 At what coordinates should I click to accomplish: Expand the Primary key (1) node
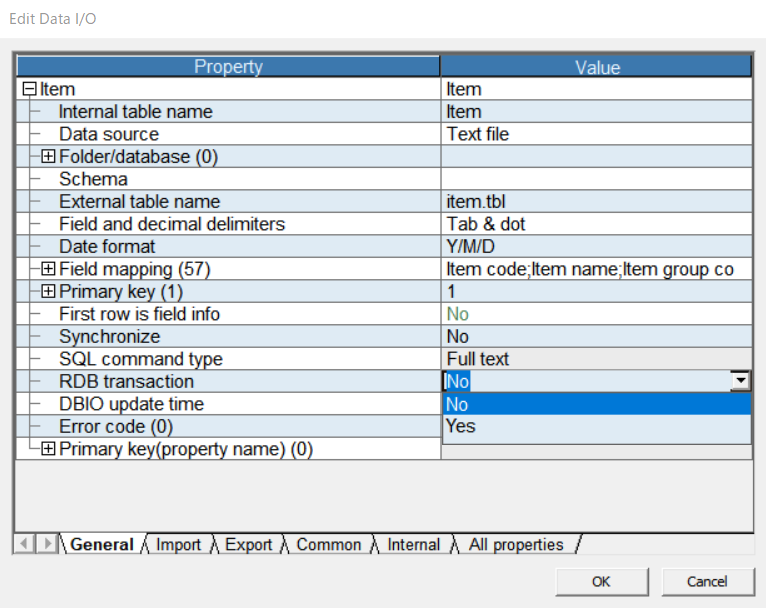tap(48, 292)
